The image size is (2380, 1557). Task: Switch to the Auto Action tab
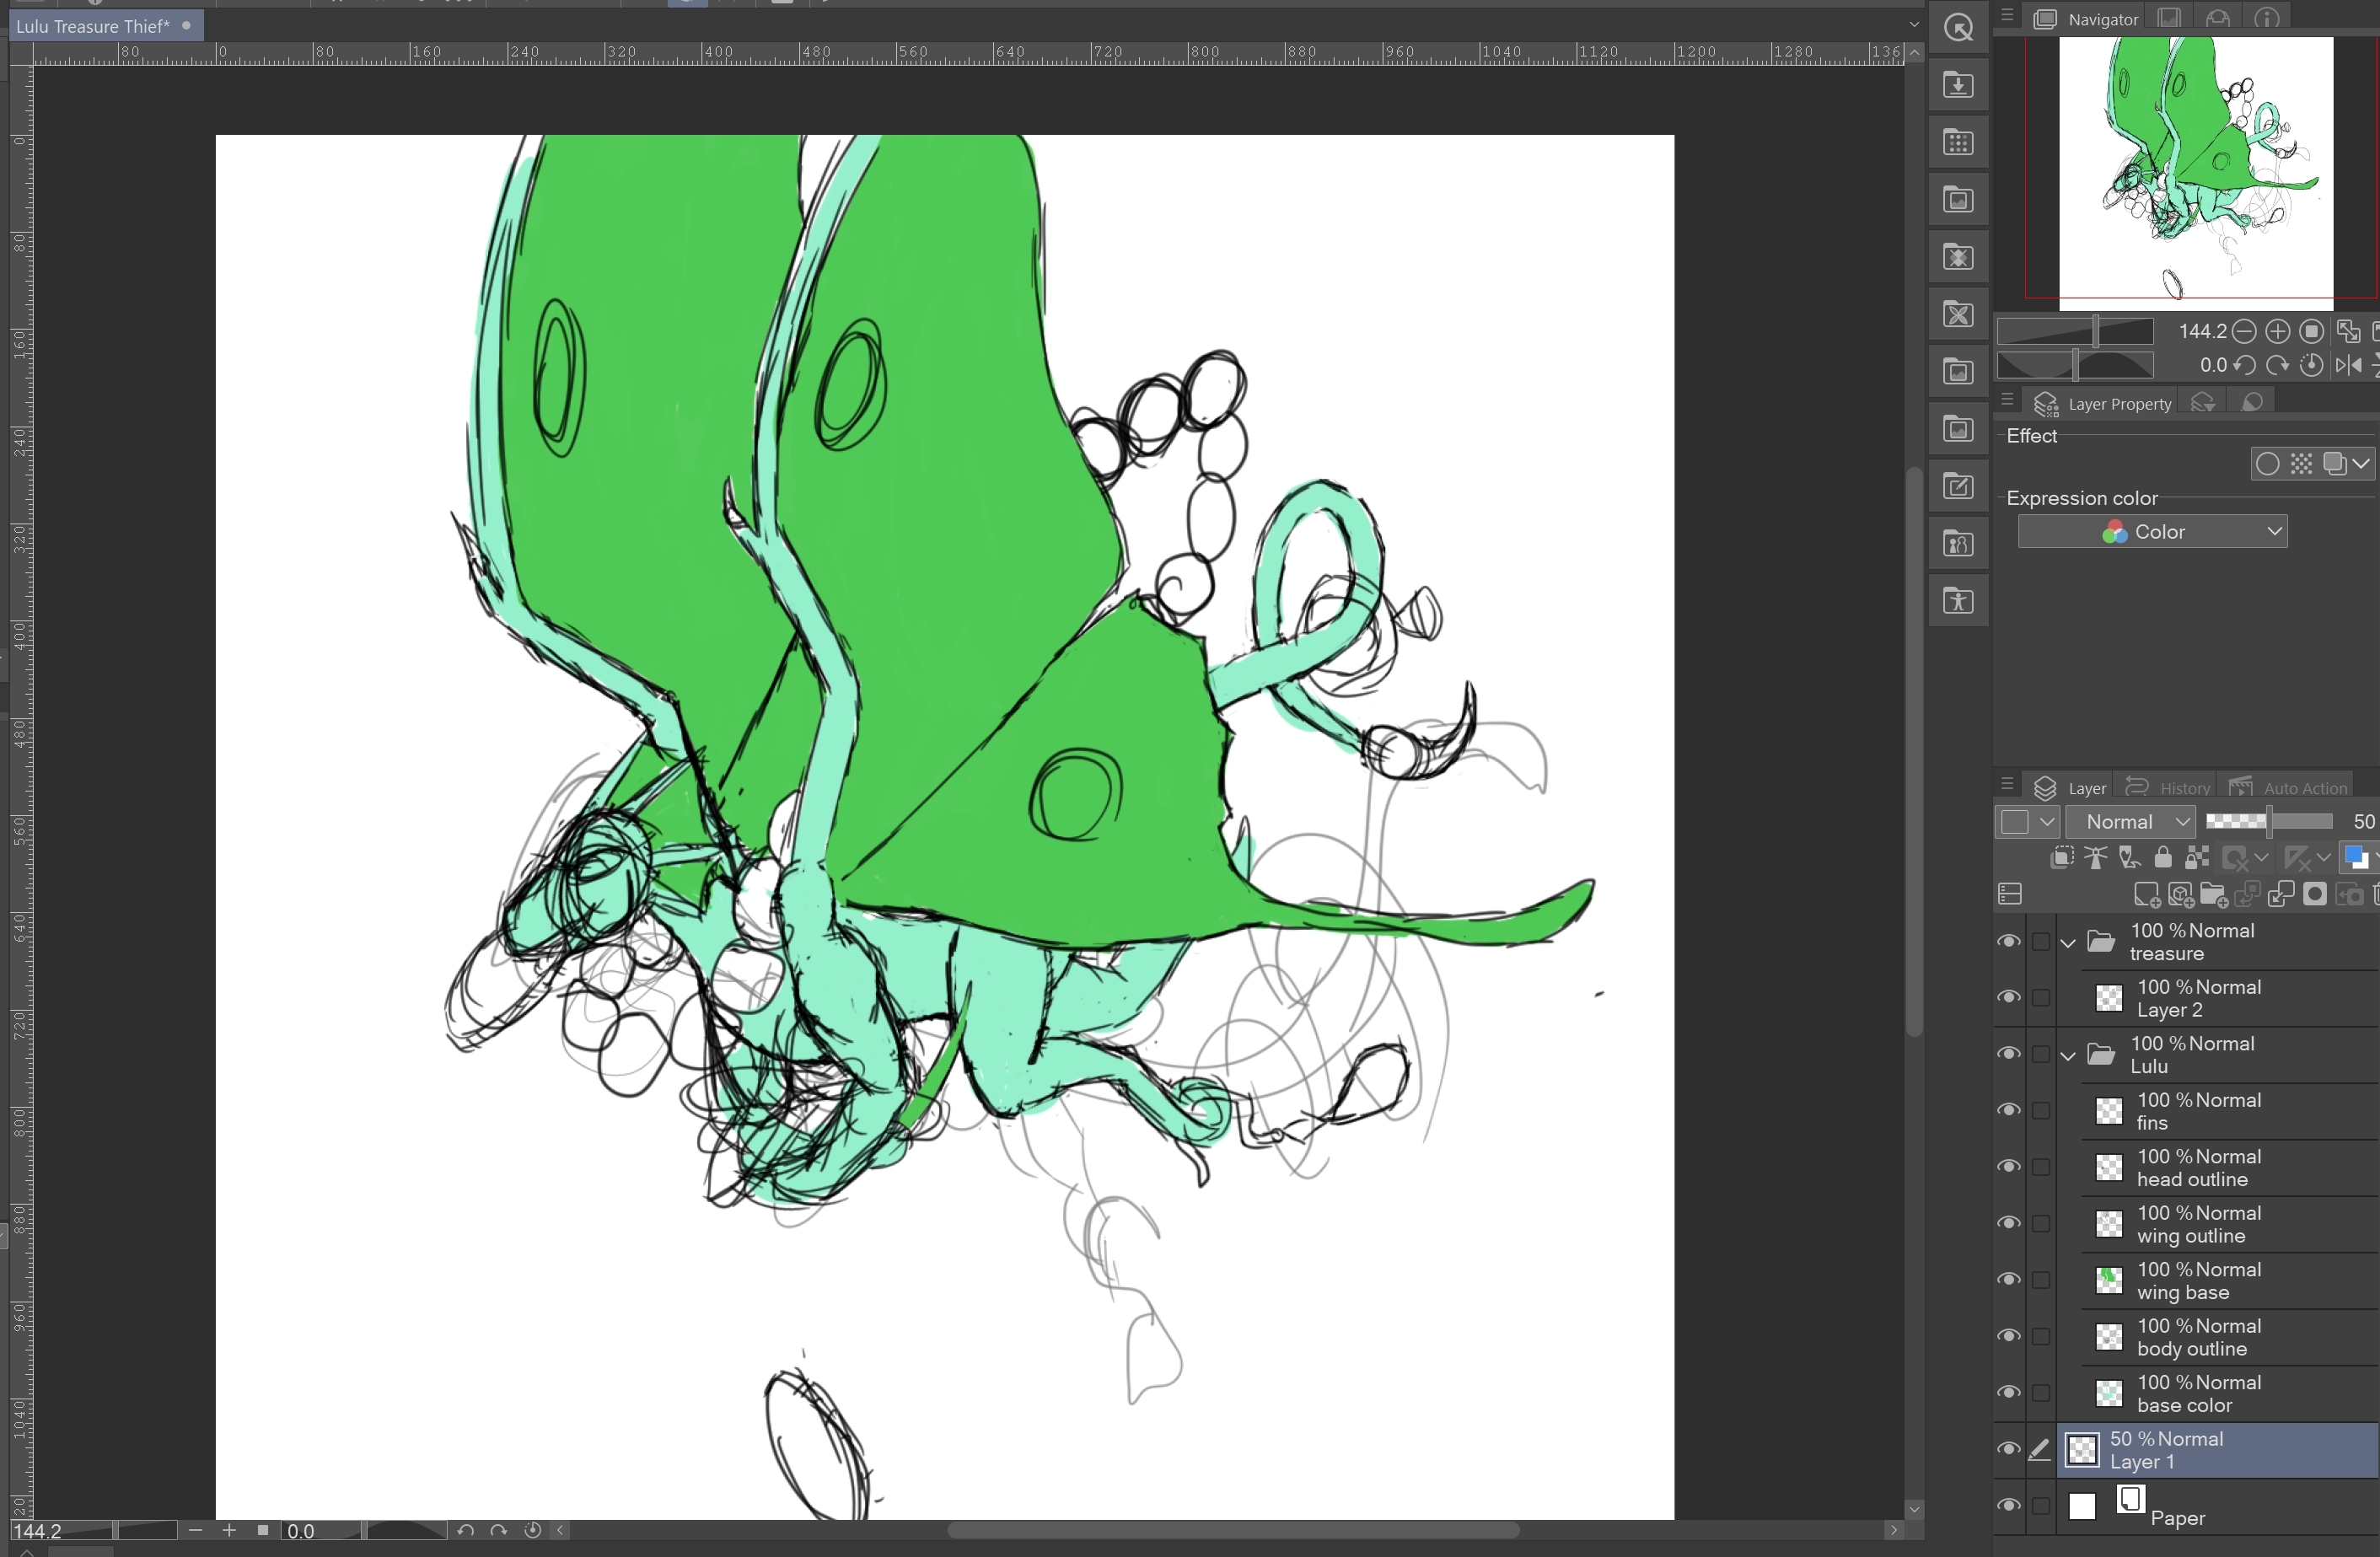2288,788
